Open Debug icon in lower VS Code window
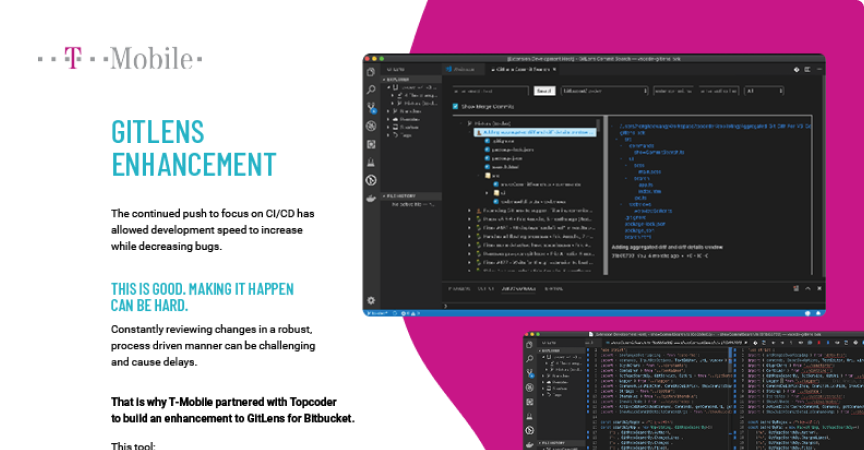The height and width of the screenshot is (450, 864). click(x=530, y=387)
